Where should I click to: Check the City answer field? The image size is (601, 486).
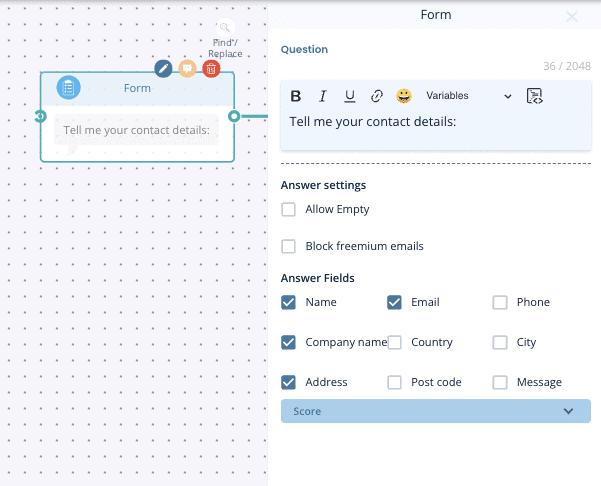500,342
